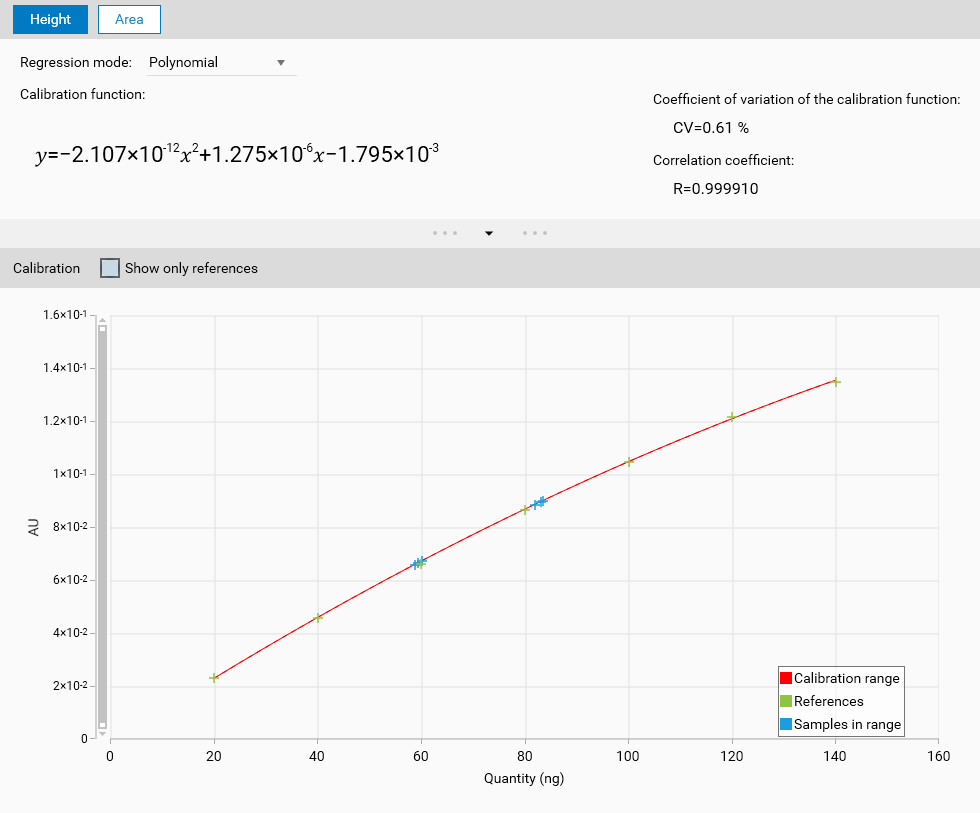980x813 pixels.
Task: Click the blue Samples in range legend swatch
Action: tap(786, 724)
